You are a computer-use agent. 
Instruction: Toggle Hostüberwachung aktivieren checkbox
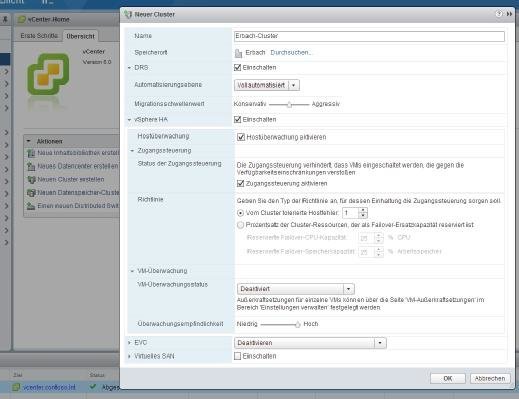click(x=241, y=137)
